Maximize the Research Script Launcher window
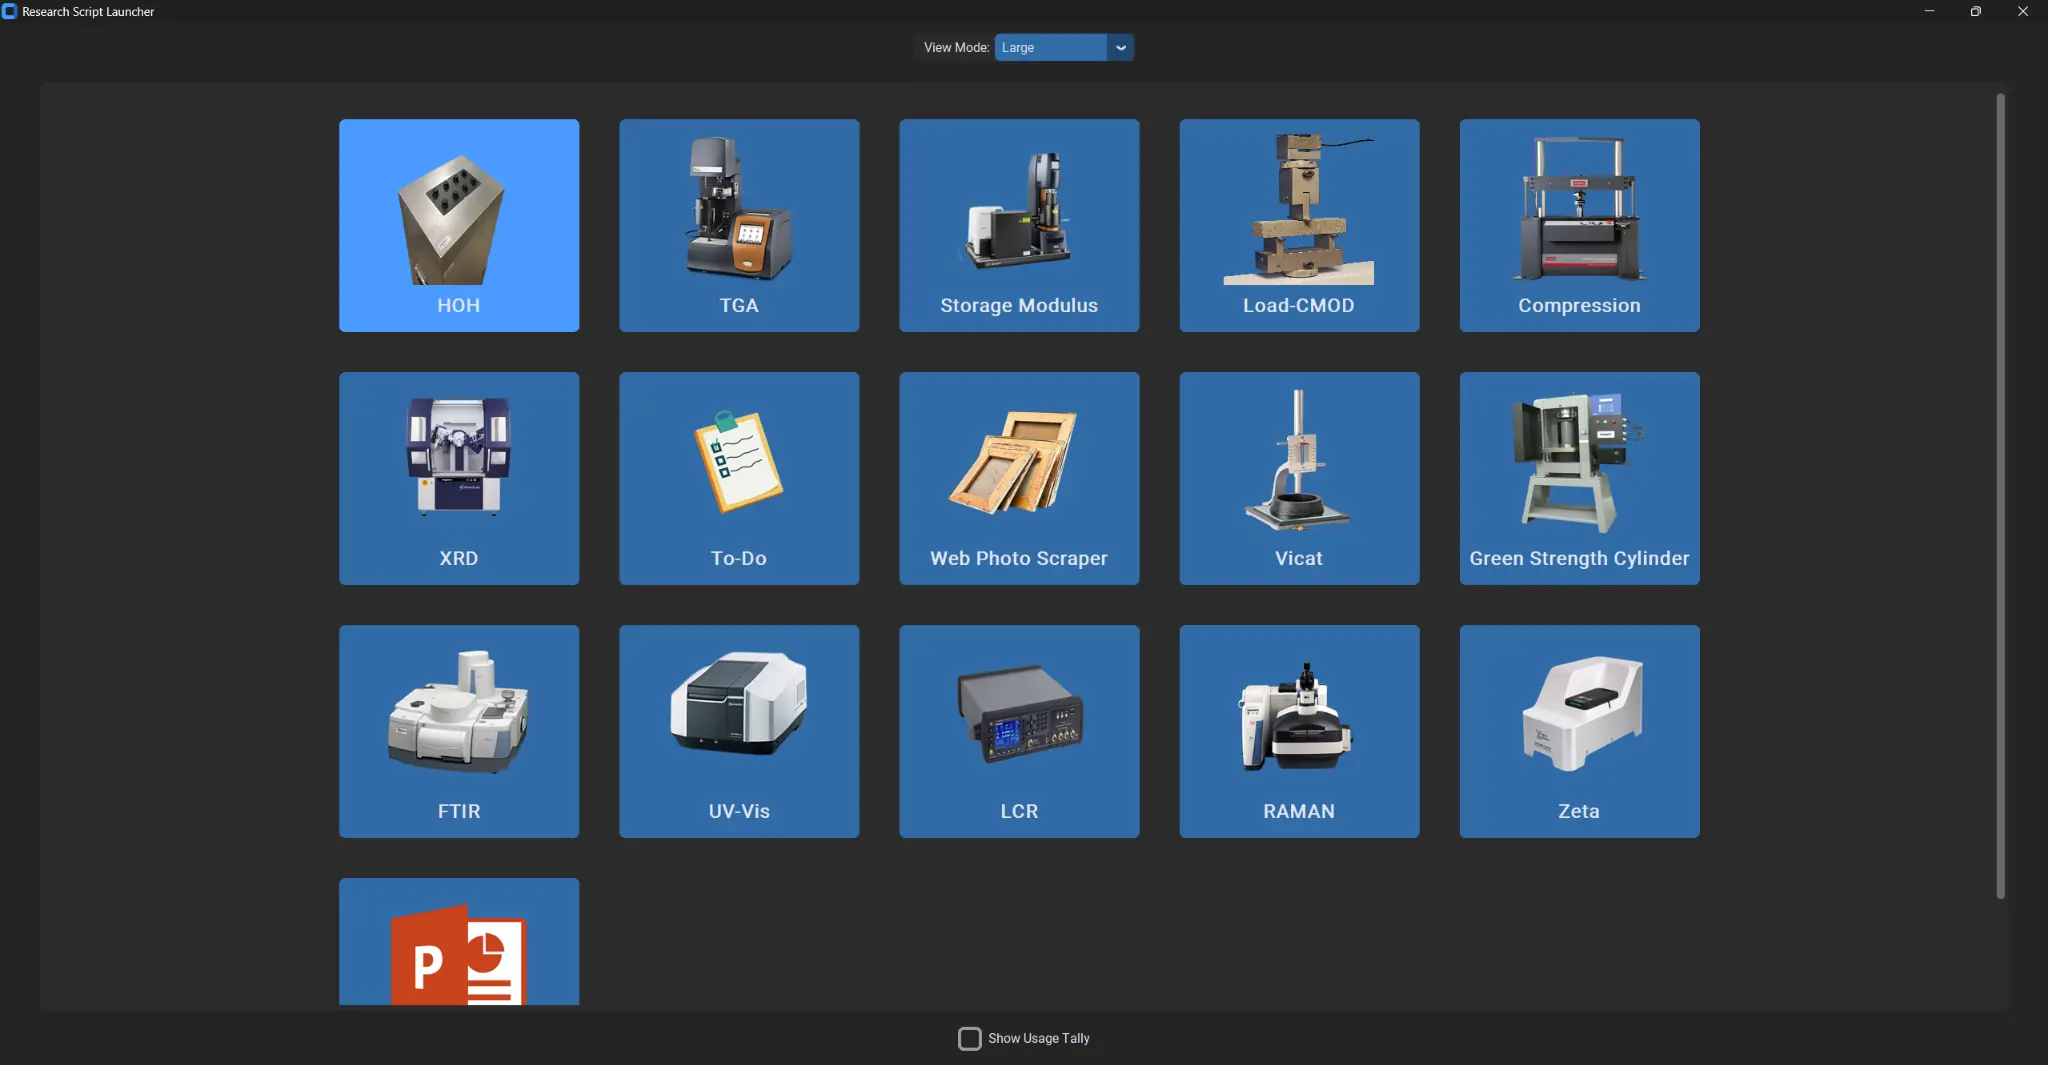Screen dimensions: 2048x1065 tap(1975, 12)
